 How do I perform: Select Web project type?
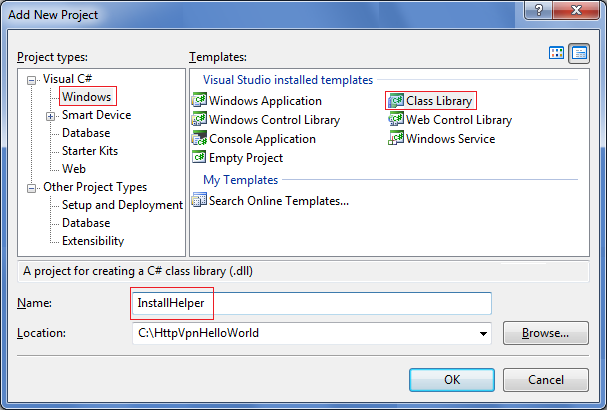point(74,169)
